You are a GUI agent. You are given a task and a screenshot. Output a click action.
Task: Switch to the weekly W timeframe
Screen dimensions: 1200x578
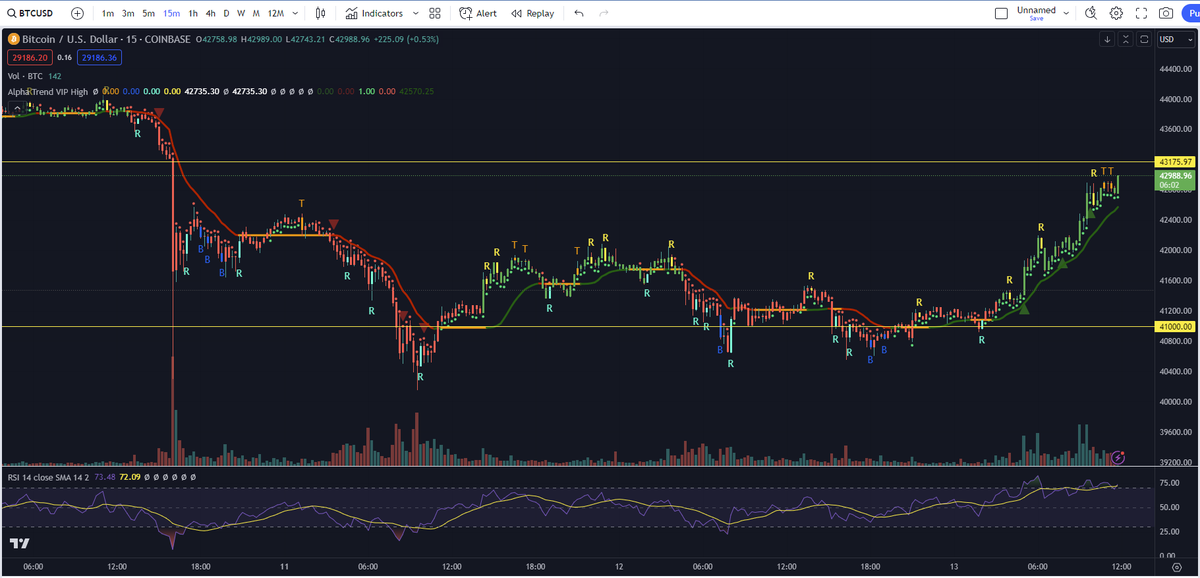tap(241, 13)
